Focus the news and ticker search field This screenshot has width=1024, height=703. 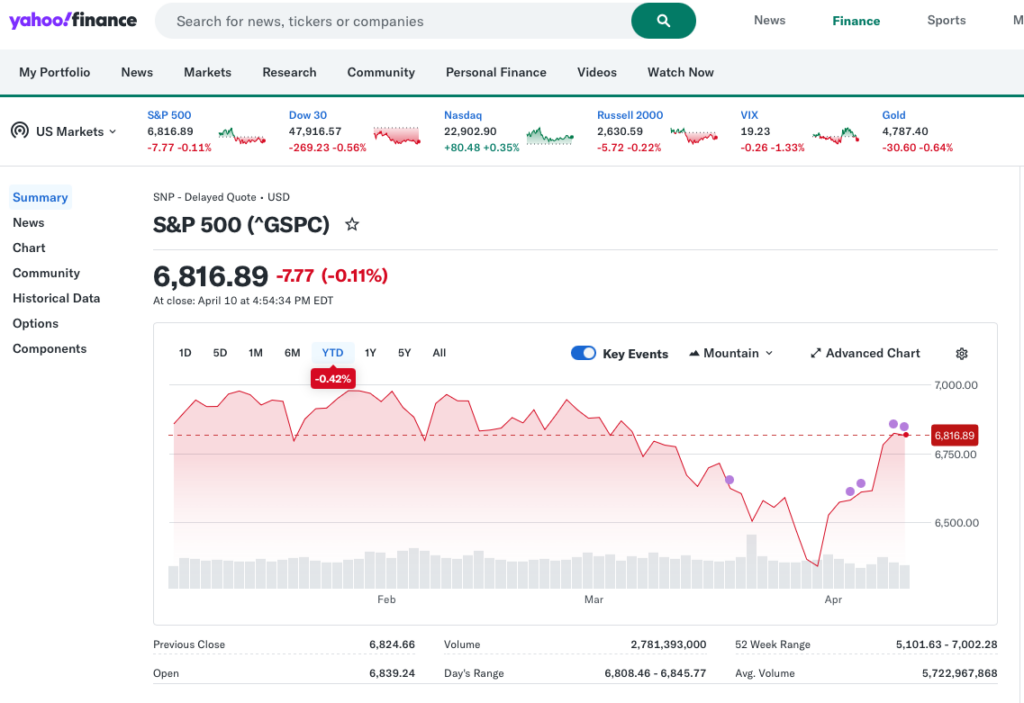click(395, 21)
